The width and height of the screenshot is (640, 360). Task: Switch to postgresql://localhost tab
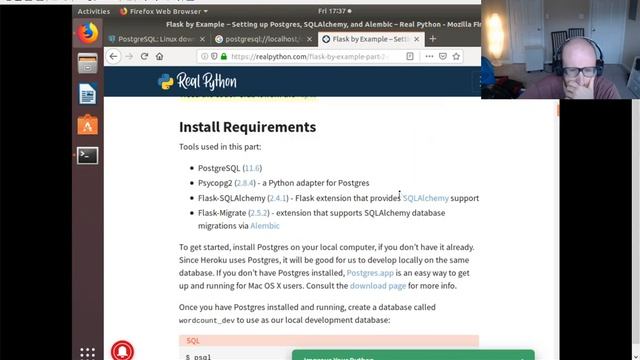point(263,39)
